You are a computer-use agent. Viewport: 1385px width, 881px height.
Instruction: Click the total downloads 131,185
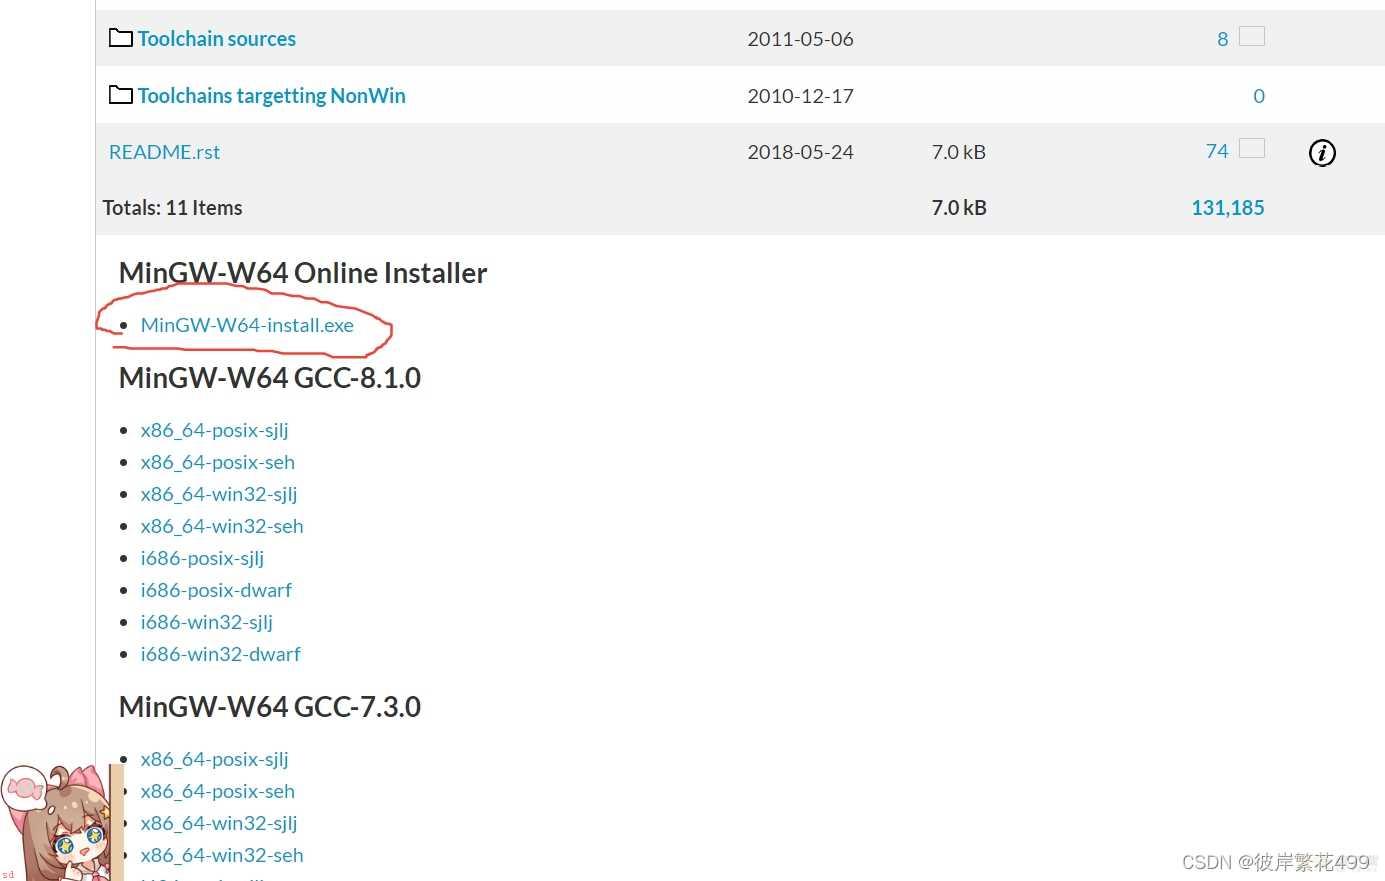1228,208
